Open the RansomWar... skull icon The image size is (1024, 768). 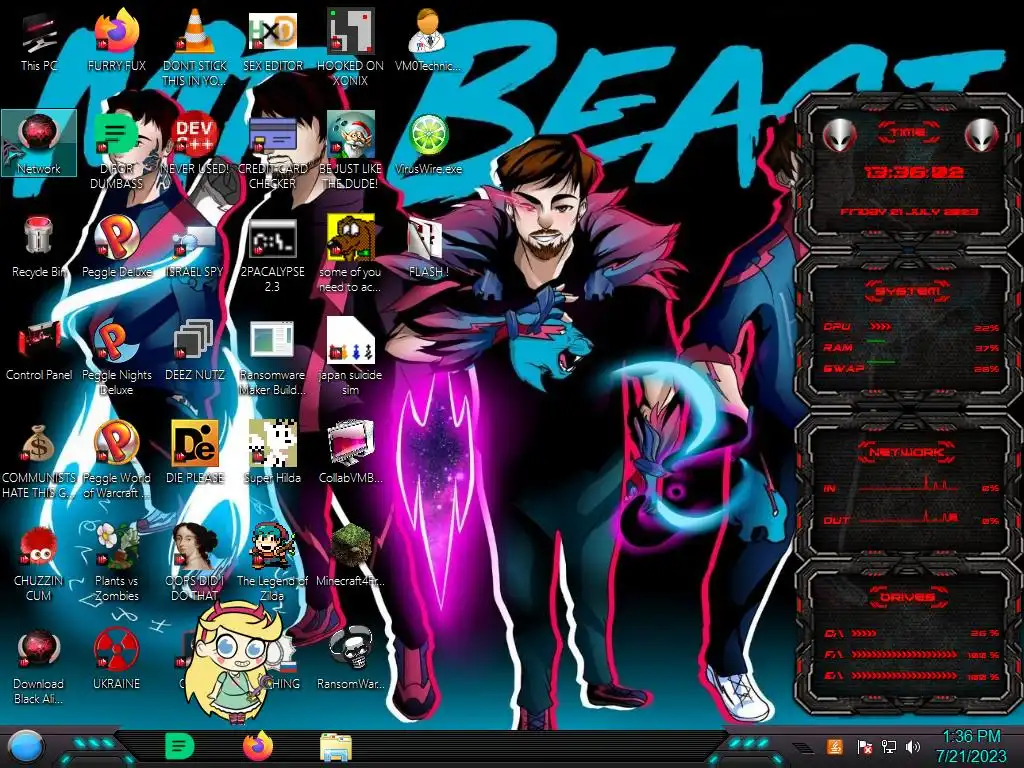pyautogui.click(x=351, y=658)
